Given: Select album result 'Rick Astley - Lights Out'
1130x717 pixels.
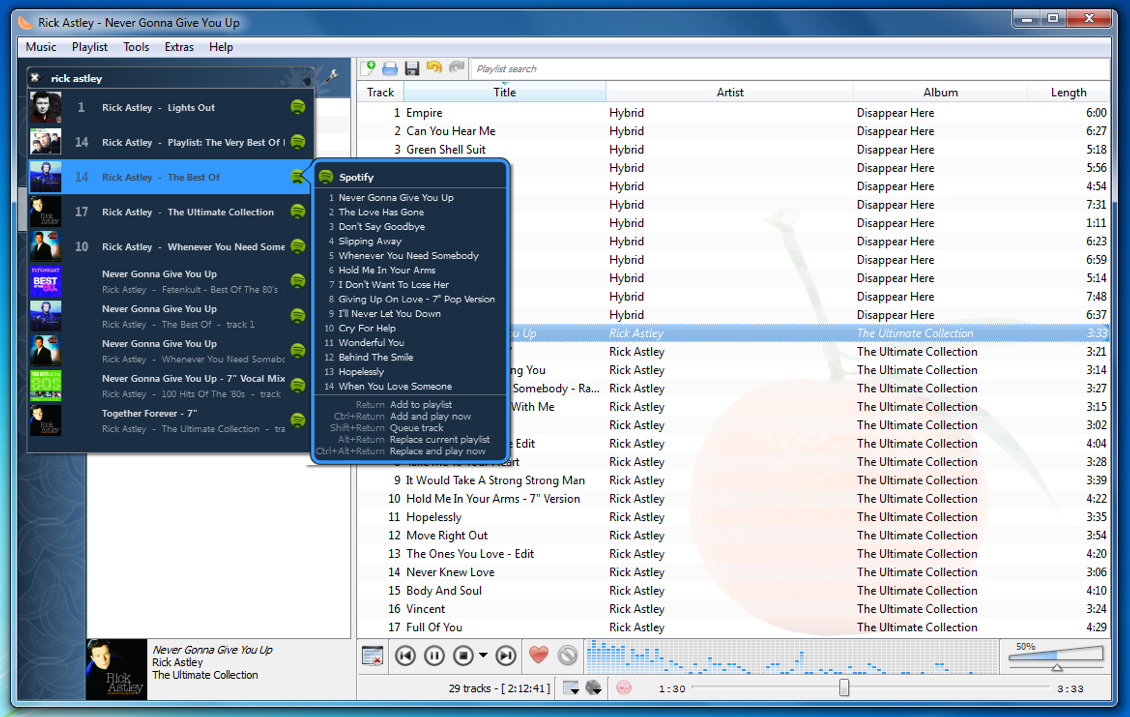Looking at the screenshot, I should click(171, 107).
